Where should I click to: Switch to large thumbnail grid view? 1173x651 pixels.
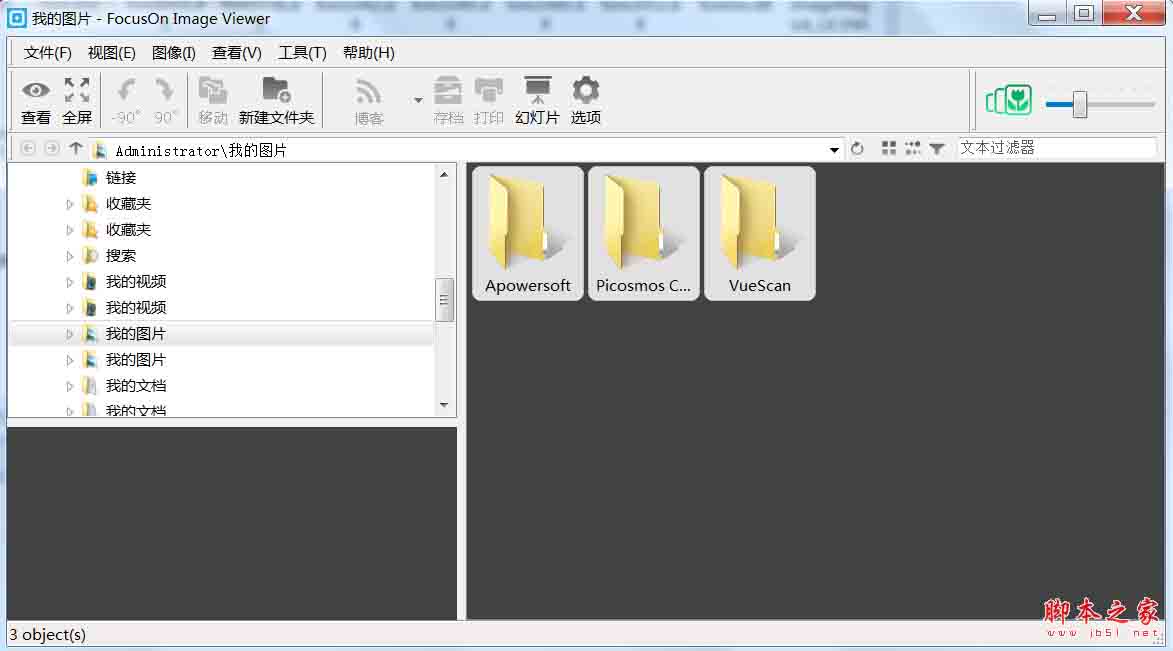pos(889,148)
